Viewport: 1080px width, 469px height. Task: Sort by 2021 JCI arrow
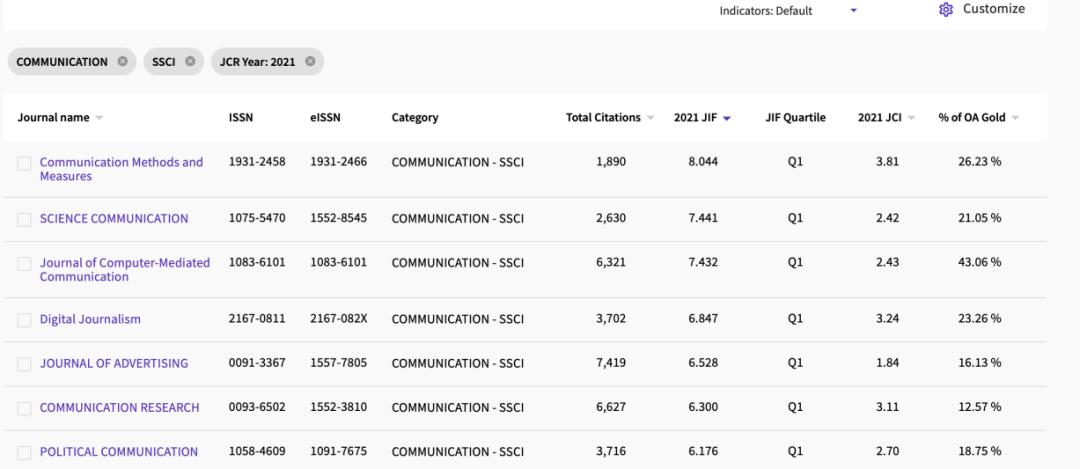click(x=912, y=118)
